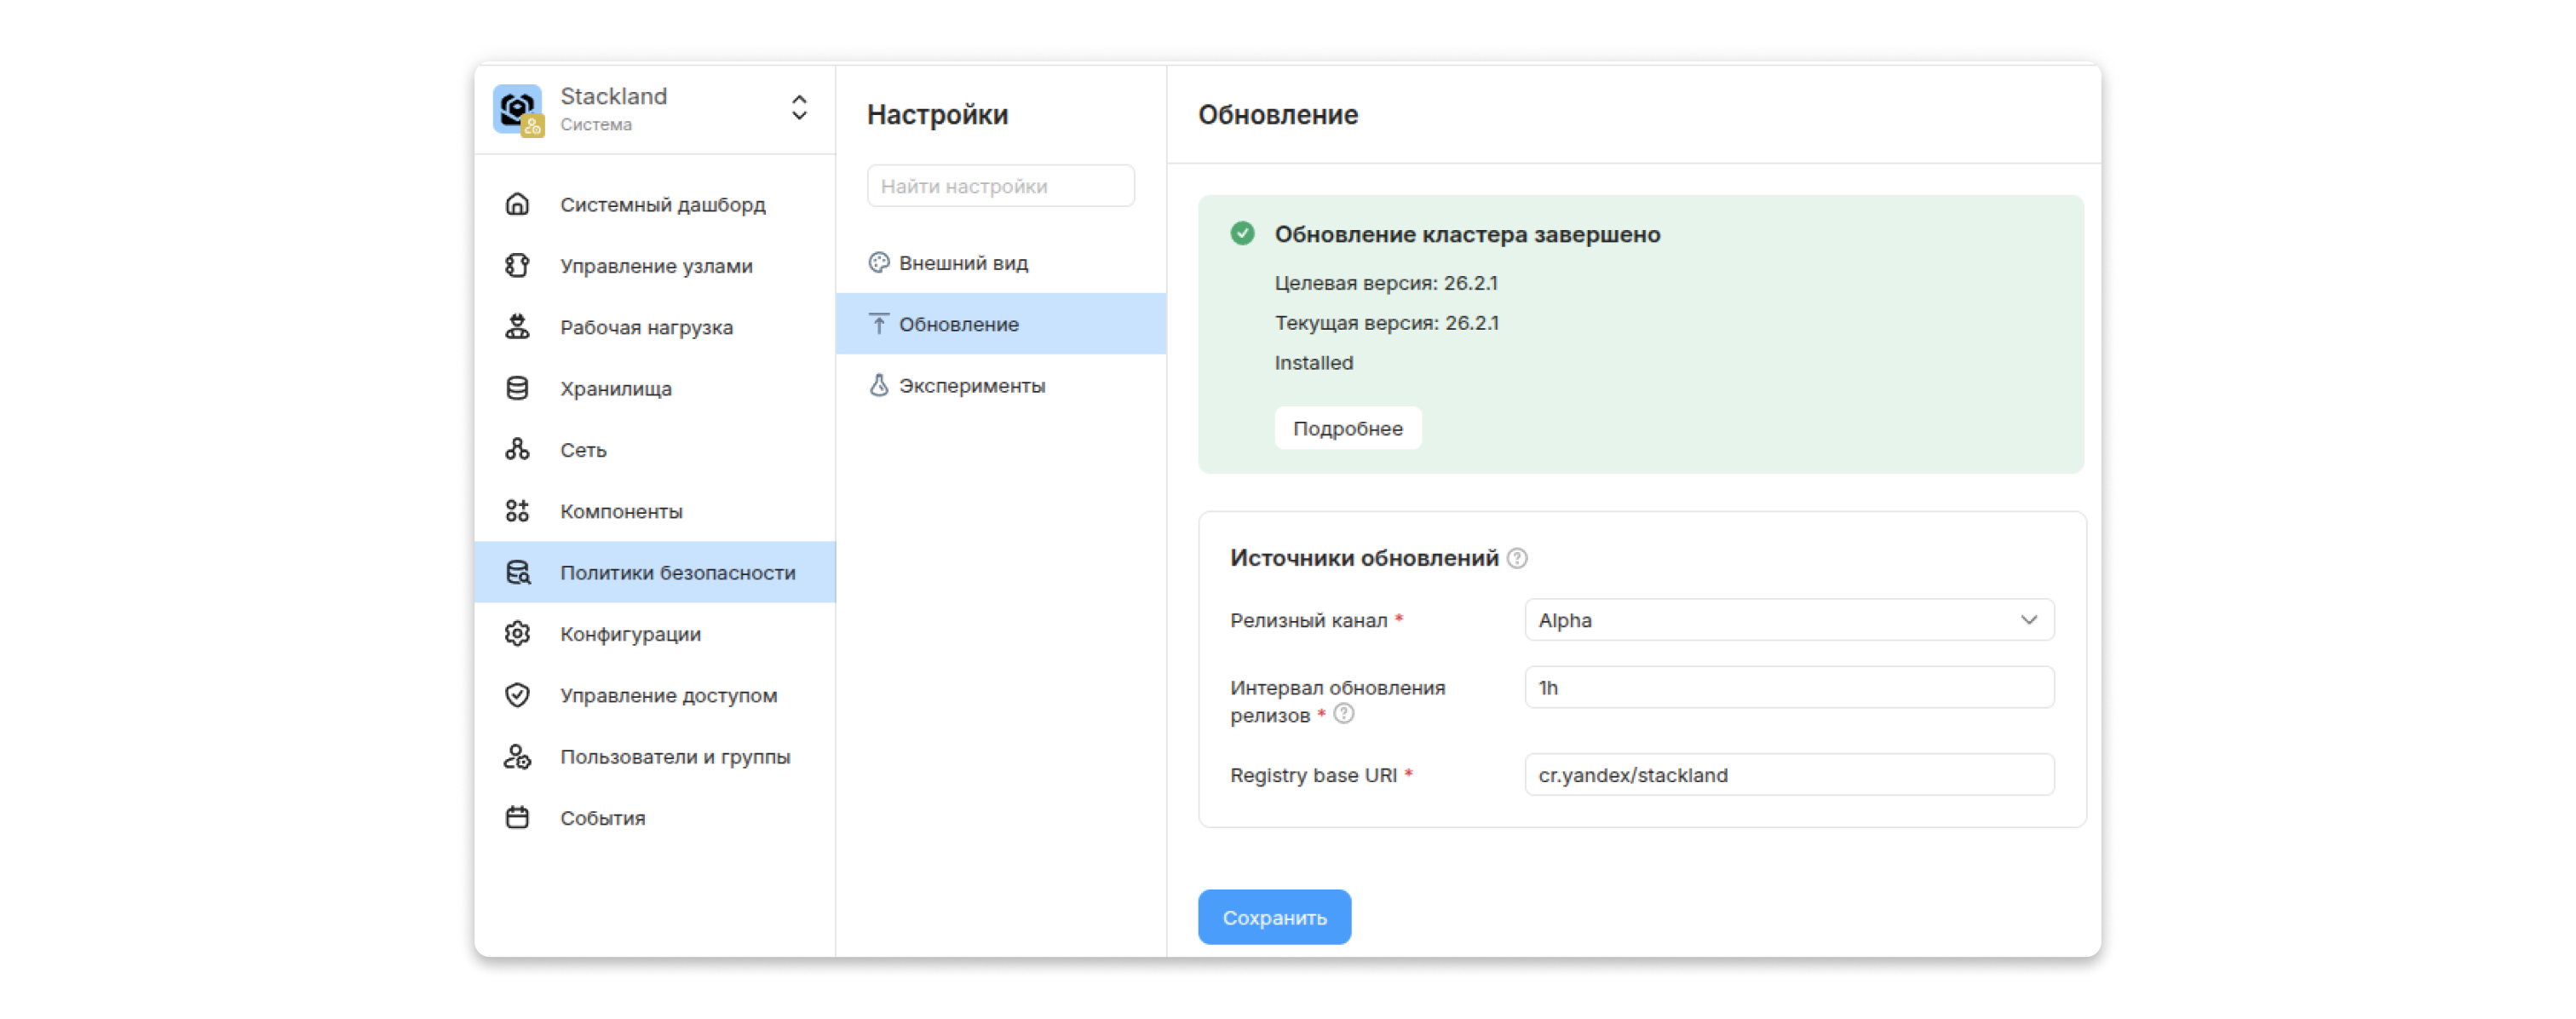
Task: Open Системный дашборд menu item
Action: [x=655, y=204]
